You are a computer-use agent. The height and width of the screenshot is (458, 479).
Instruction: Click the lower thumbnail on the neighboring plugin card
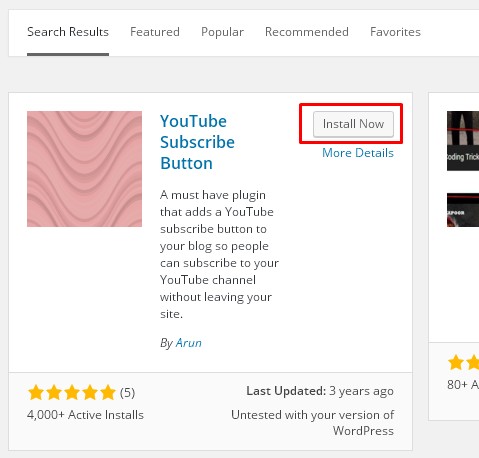463,210
